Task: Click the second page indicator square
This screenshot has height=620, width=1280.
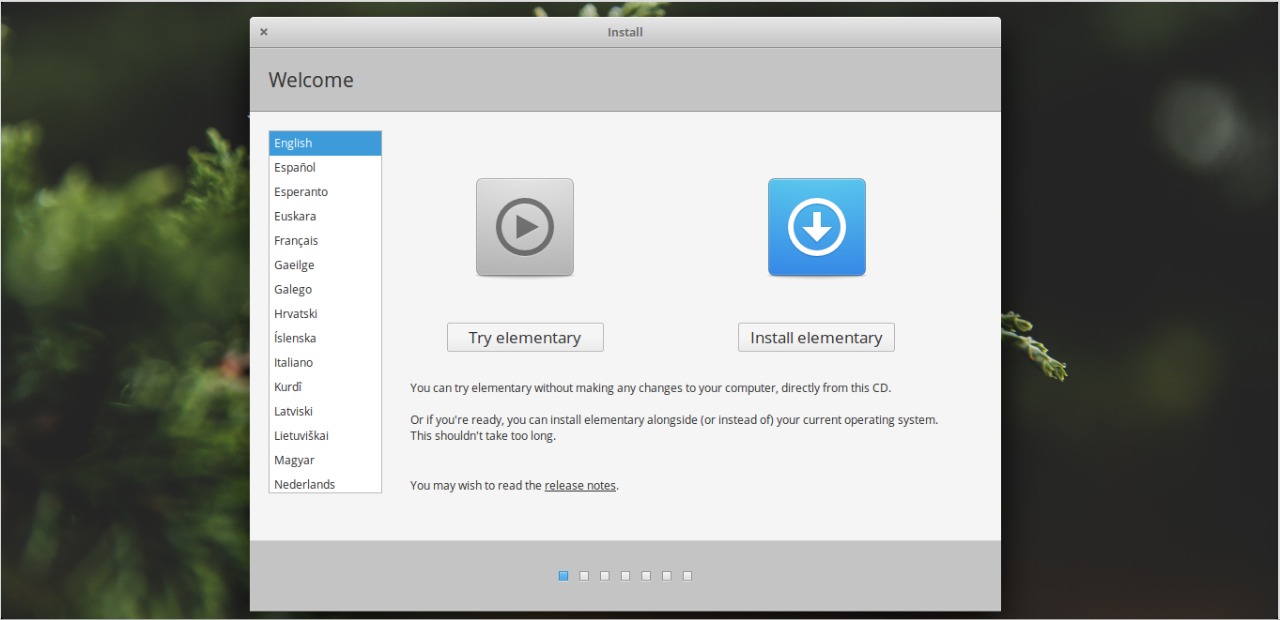Action: [x=584, y=575]
